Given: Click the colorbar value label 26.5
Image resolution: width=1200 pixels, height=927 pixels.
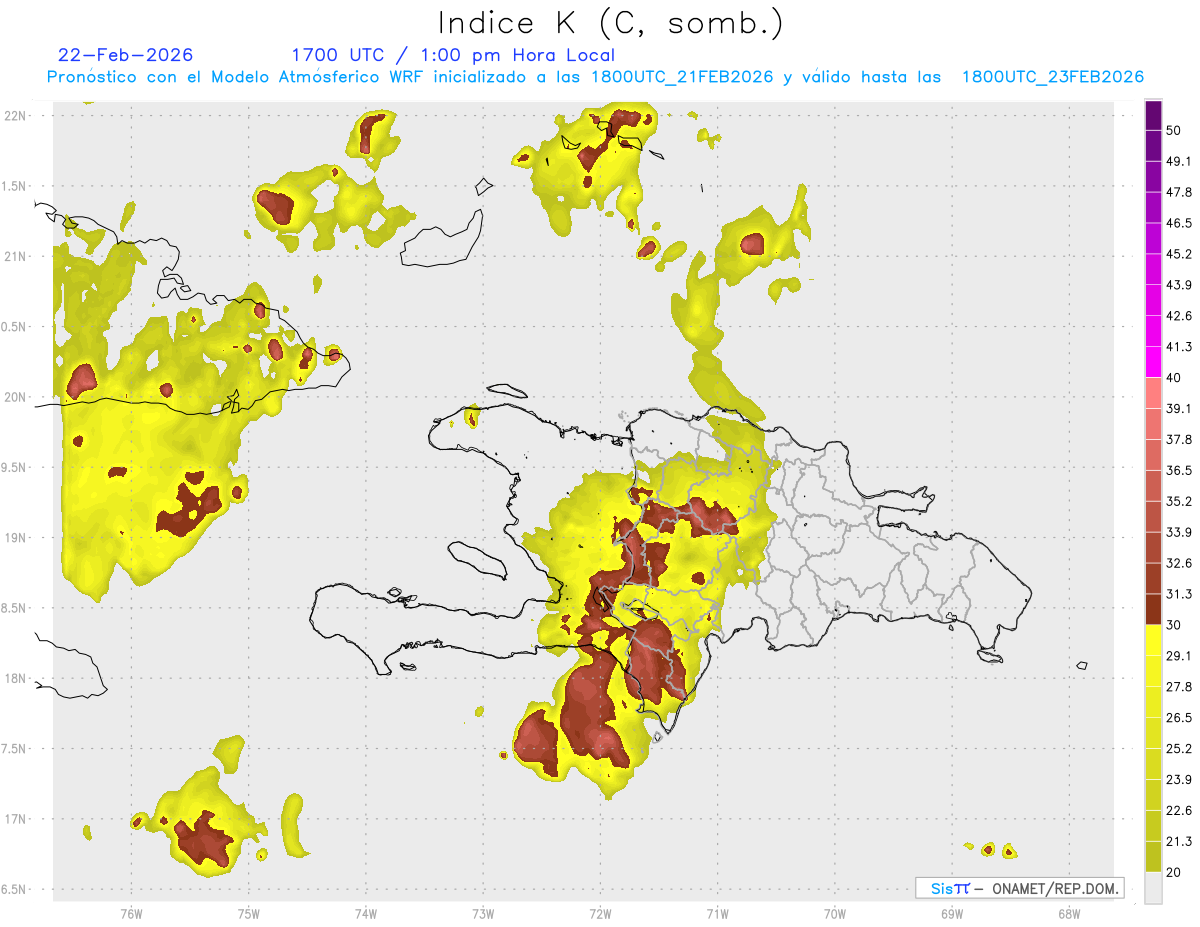Looking at the screenshot, I should 1179,718.
